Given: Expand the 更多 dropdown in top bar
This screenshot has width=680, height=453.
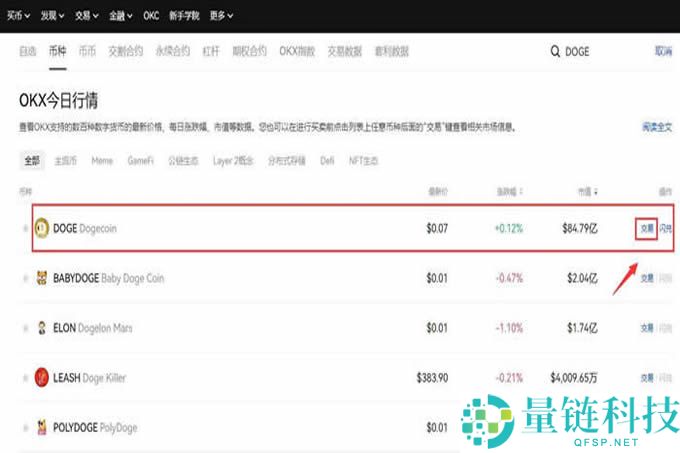Looking at the screenshot, I should pyautogui.click(x=221, y=16).
